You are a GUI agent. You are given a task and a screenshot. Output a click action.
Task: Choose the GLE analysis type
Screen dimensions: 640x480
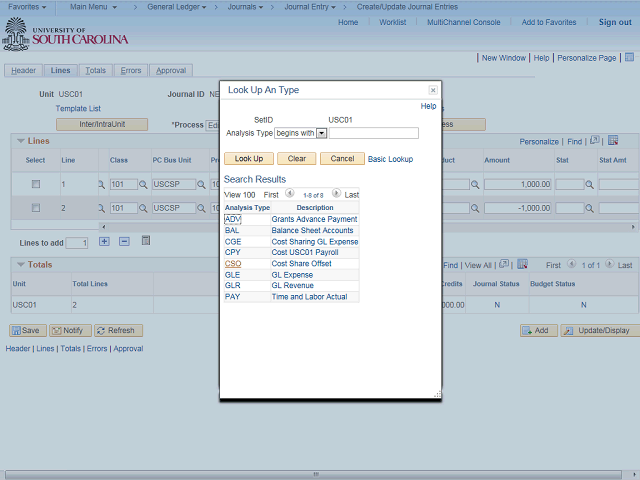click(x=232, y=275)
